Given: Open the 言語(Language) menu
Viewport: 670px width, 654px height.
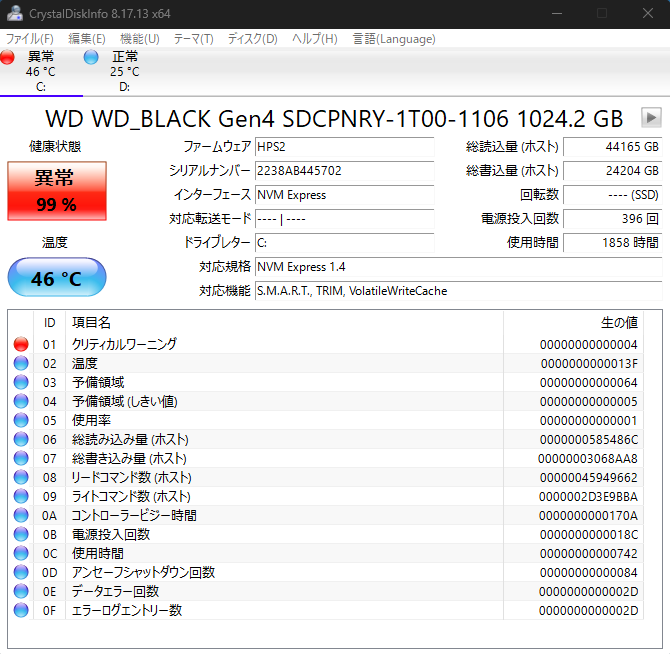Looking at the screenshot, I should pos(394,39).
